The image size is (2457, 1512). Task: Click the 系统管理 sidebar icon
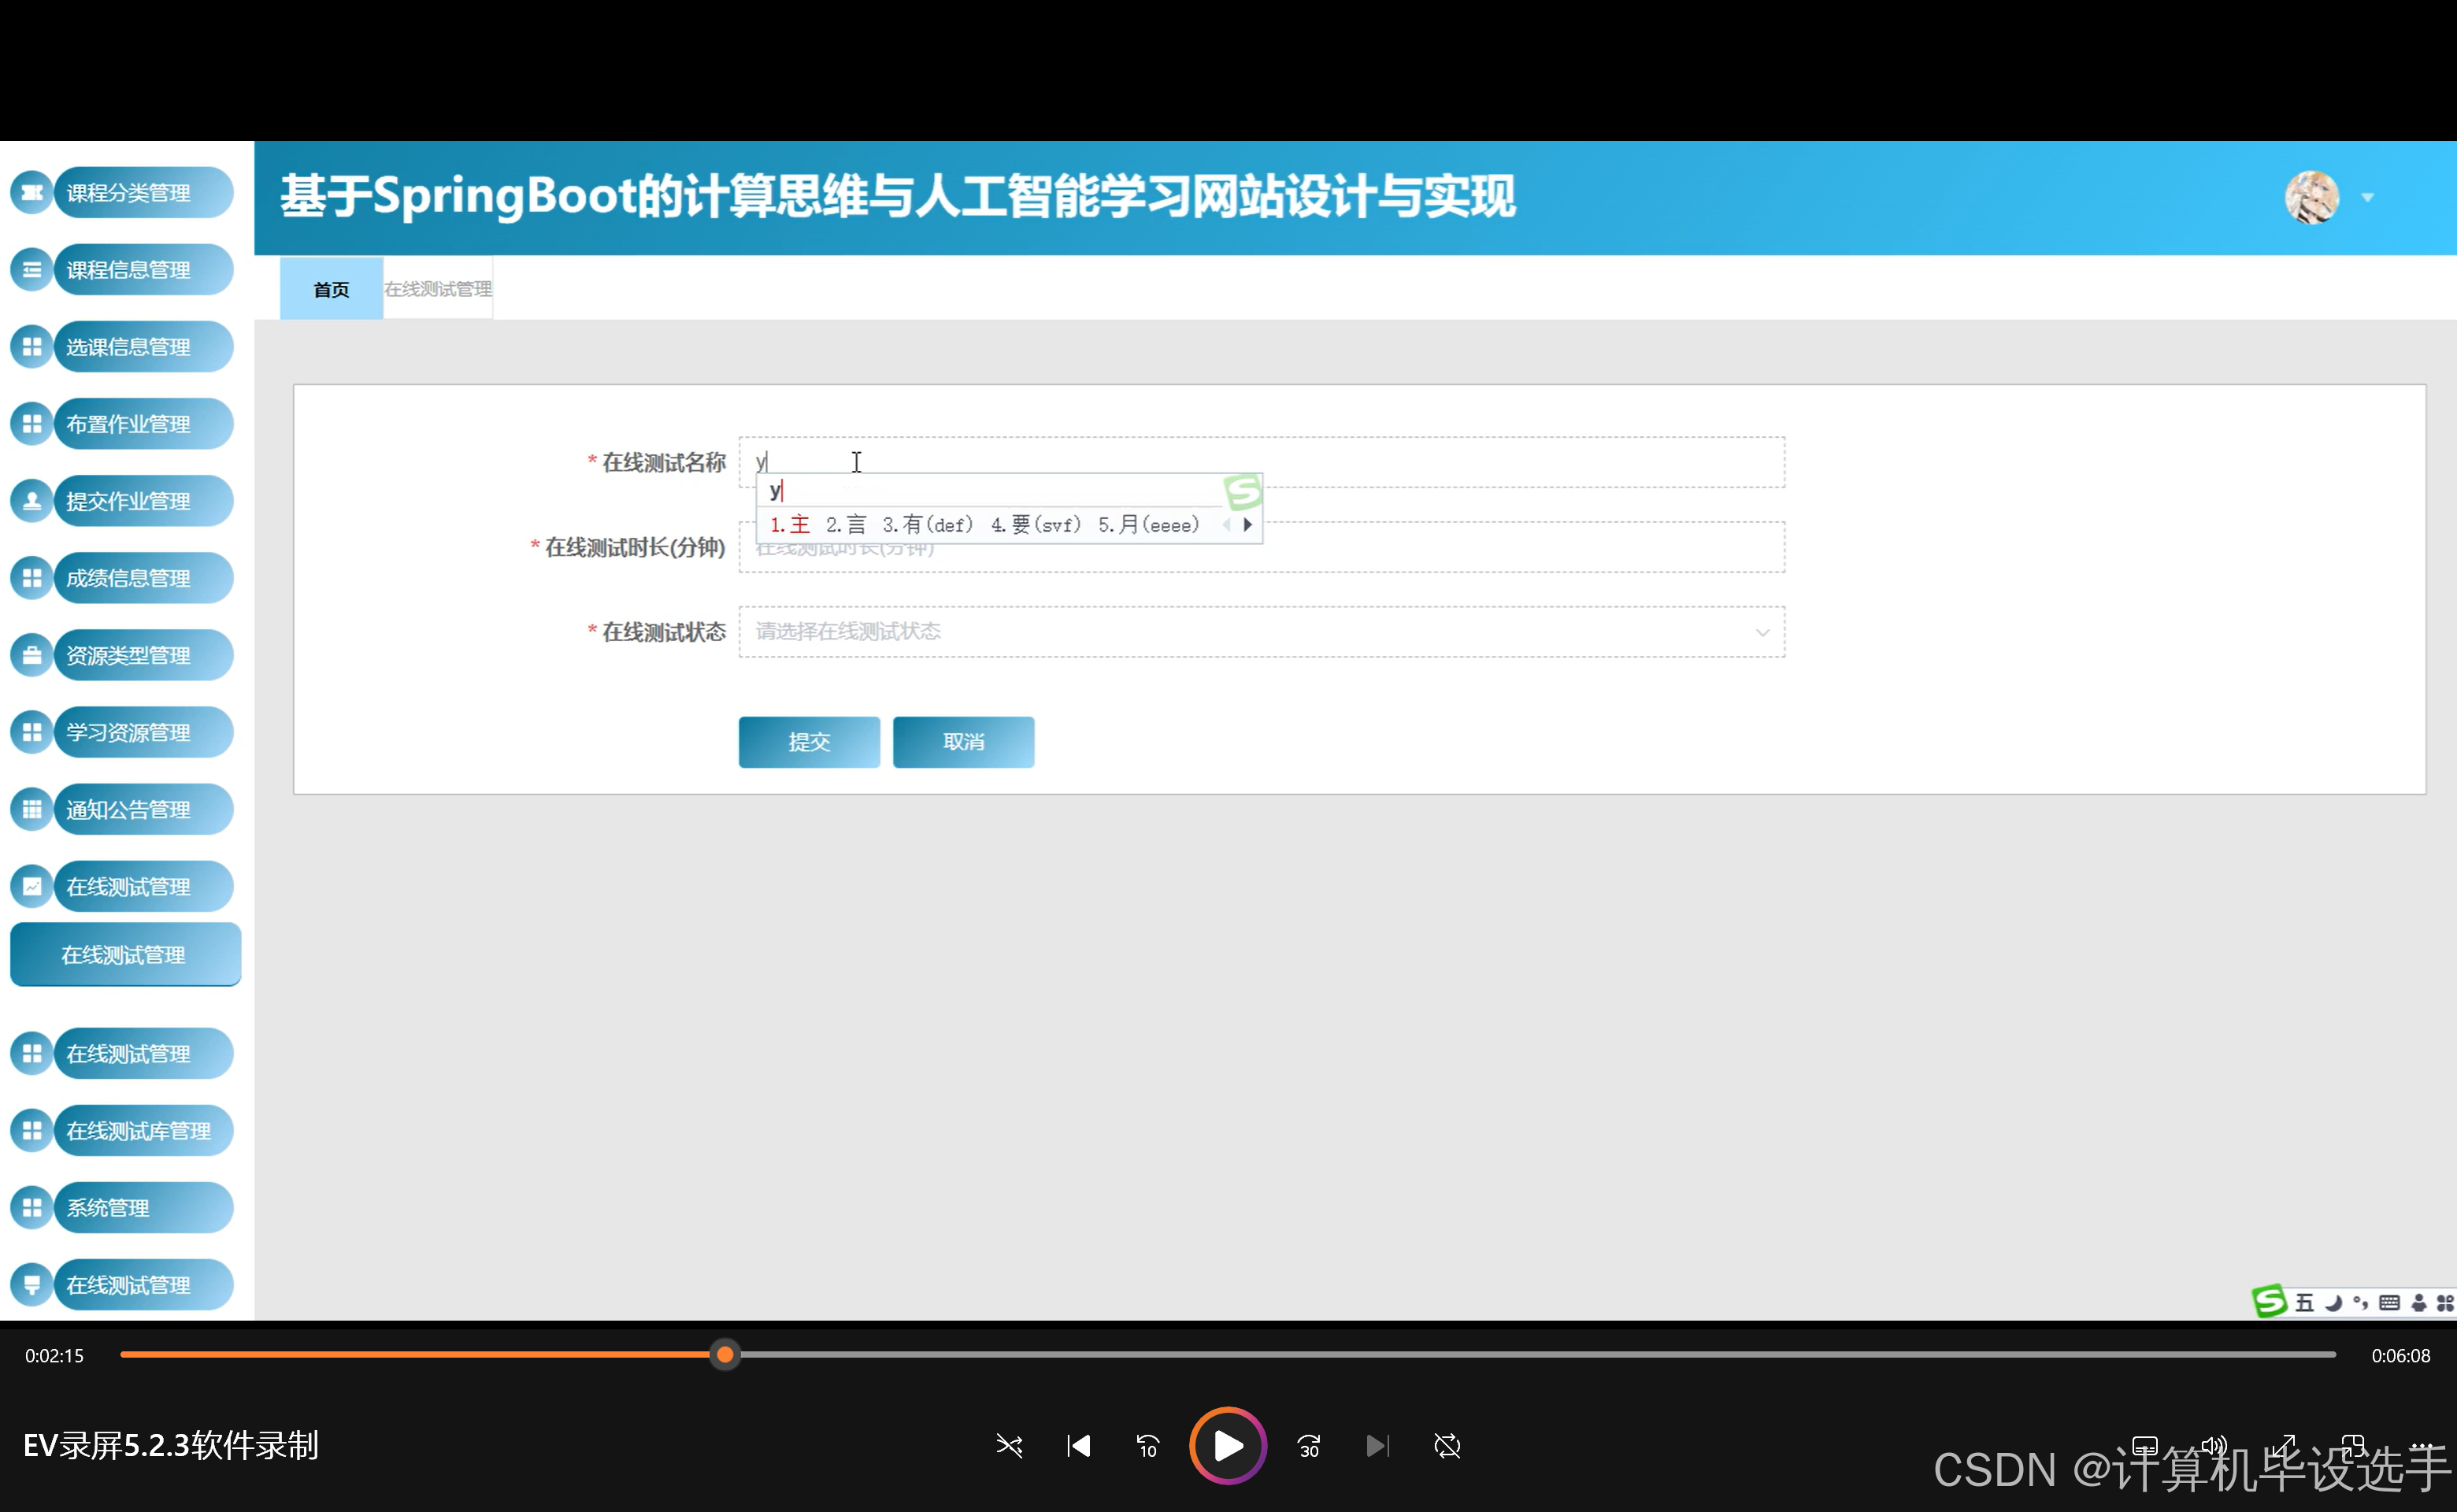(32, 1207)
